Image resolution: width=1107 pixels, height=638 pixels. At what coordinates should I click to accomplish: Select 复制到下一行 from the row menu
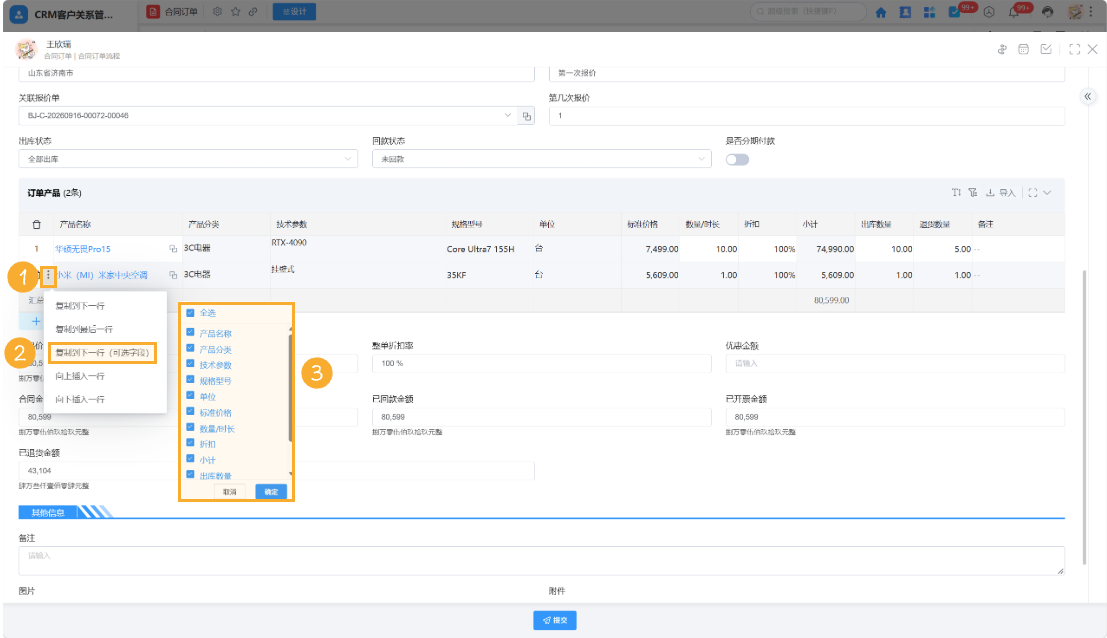80,306
